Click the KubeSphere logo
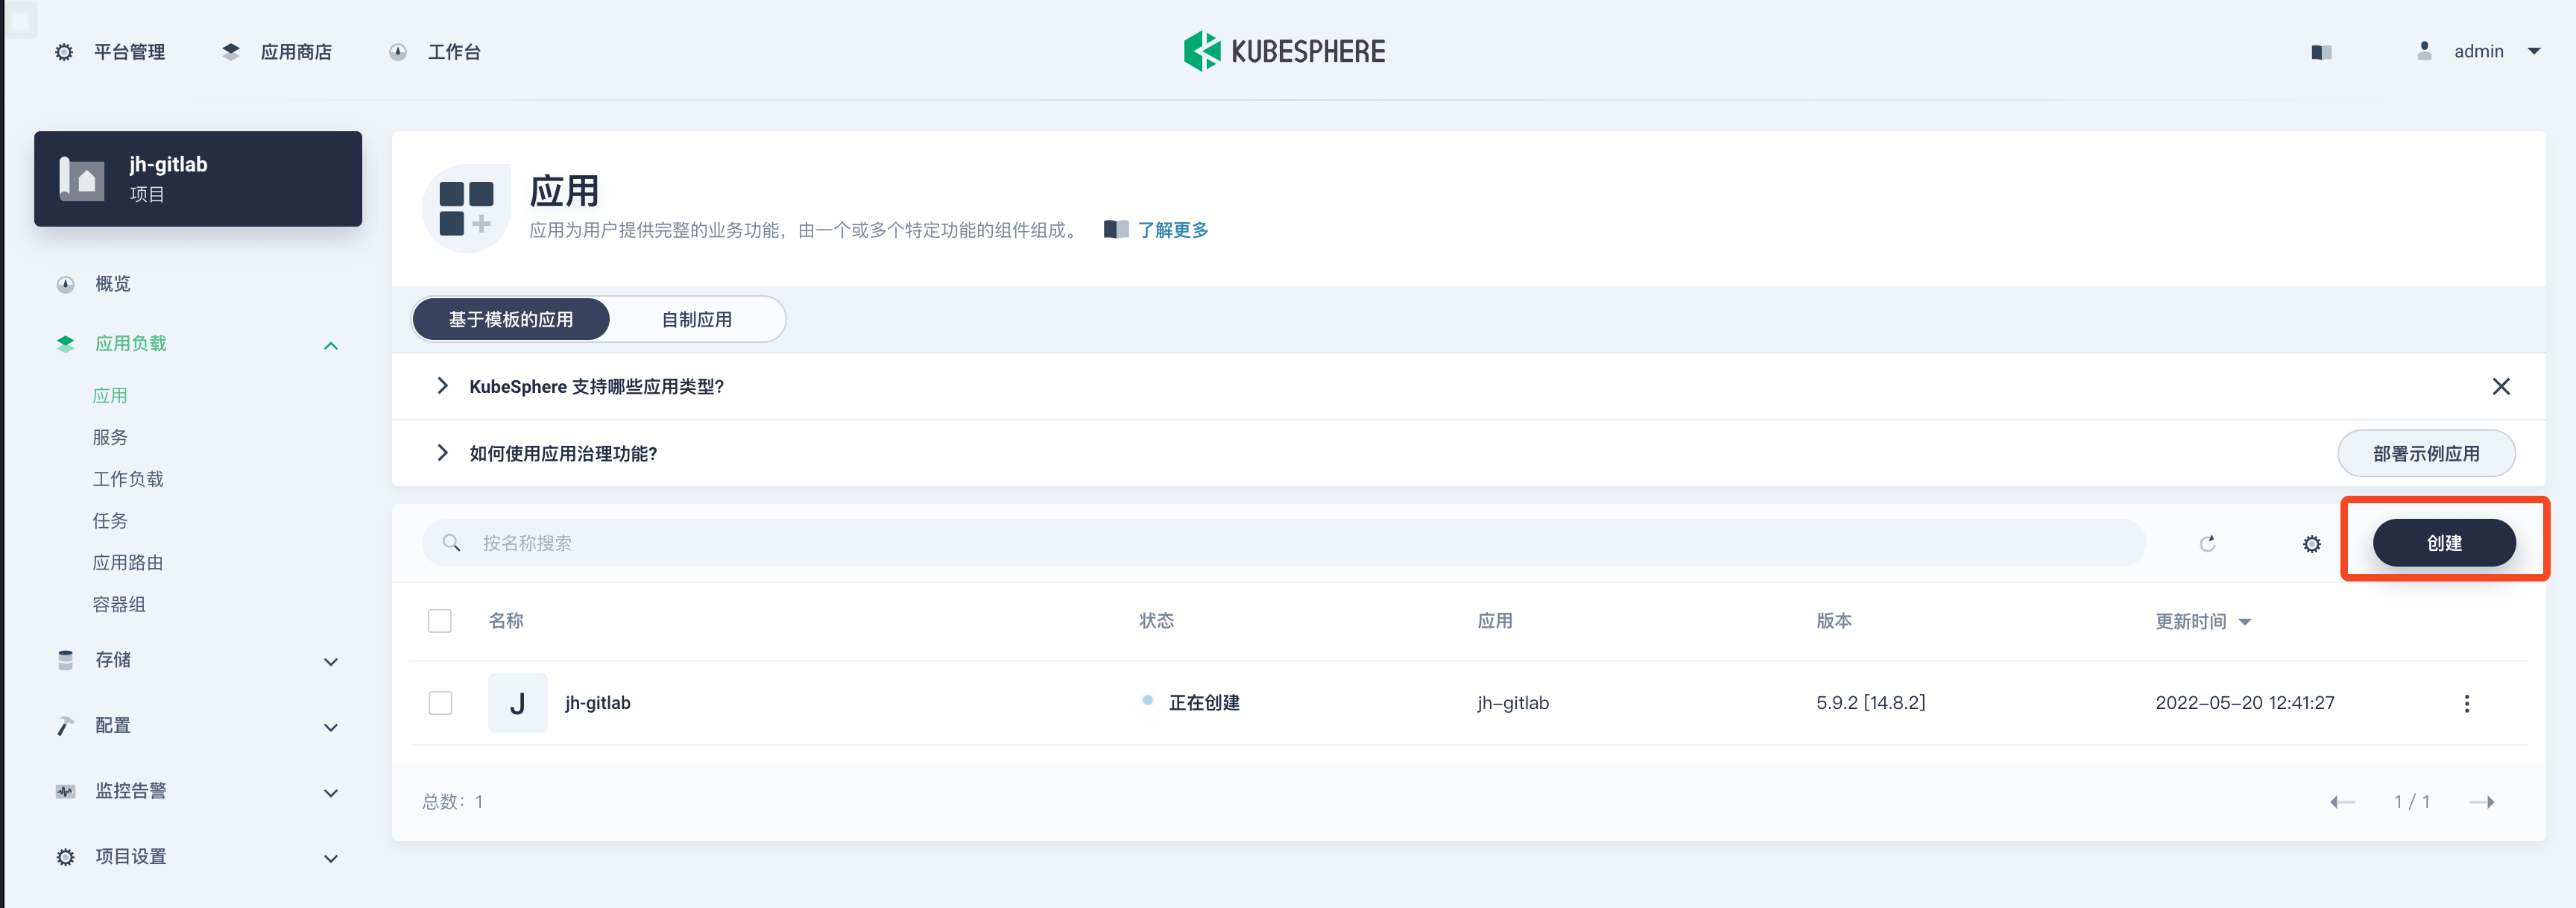Screen dimensions: 2576x908 tap(1284, 51)
